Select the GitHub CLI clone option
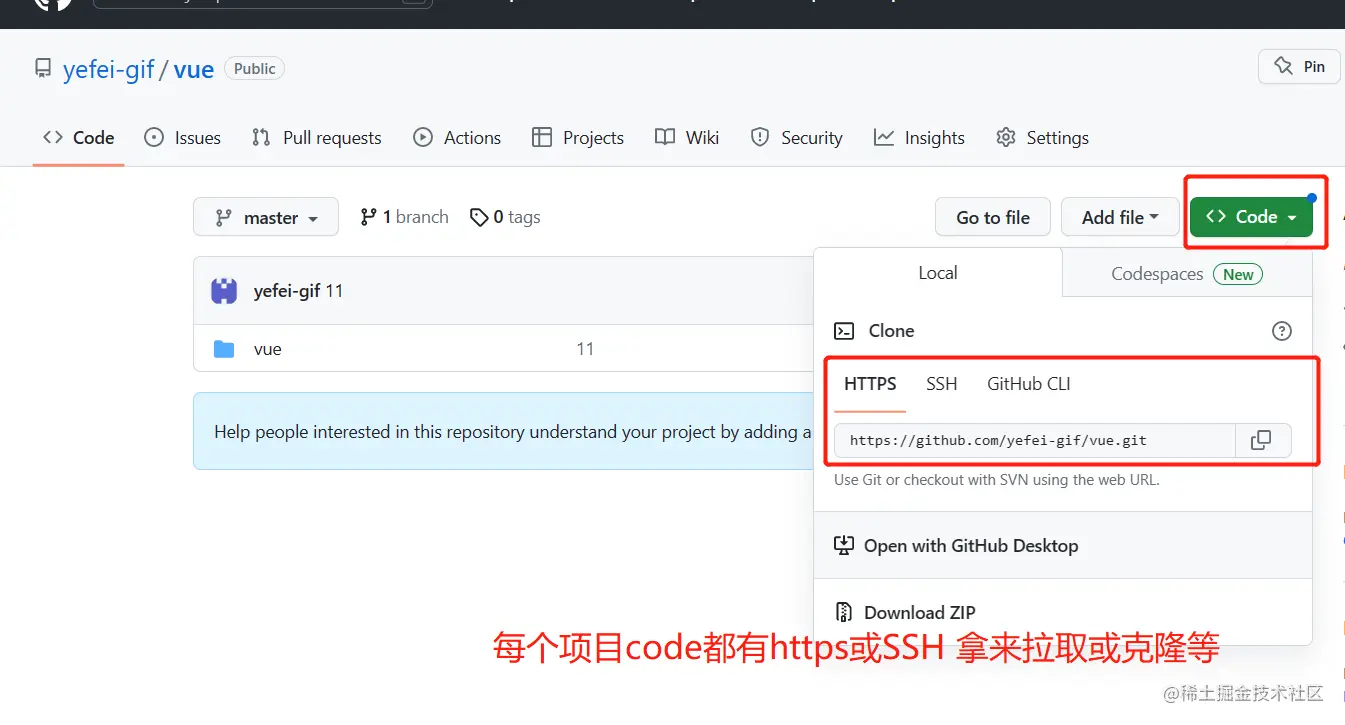 (1029, 384)
